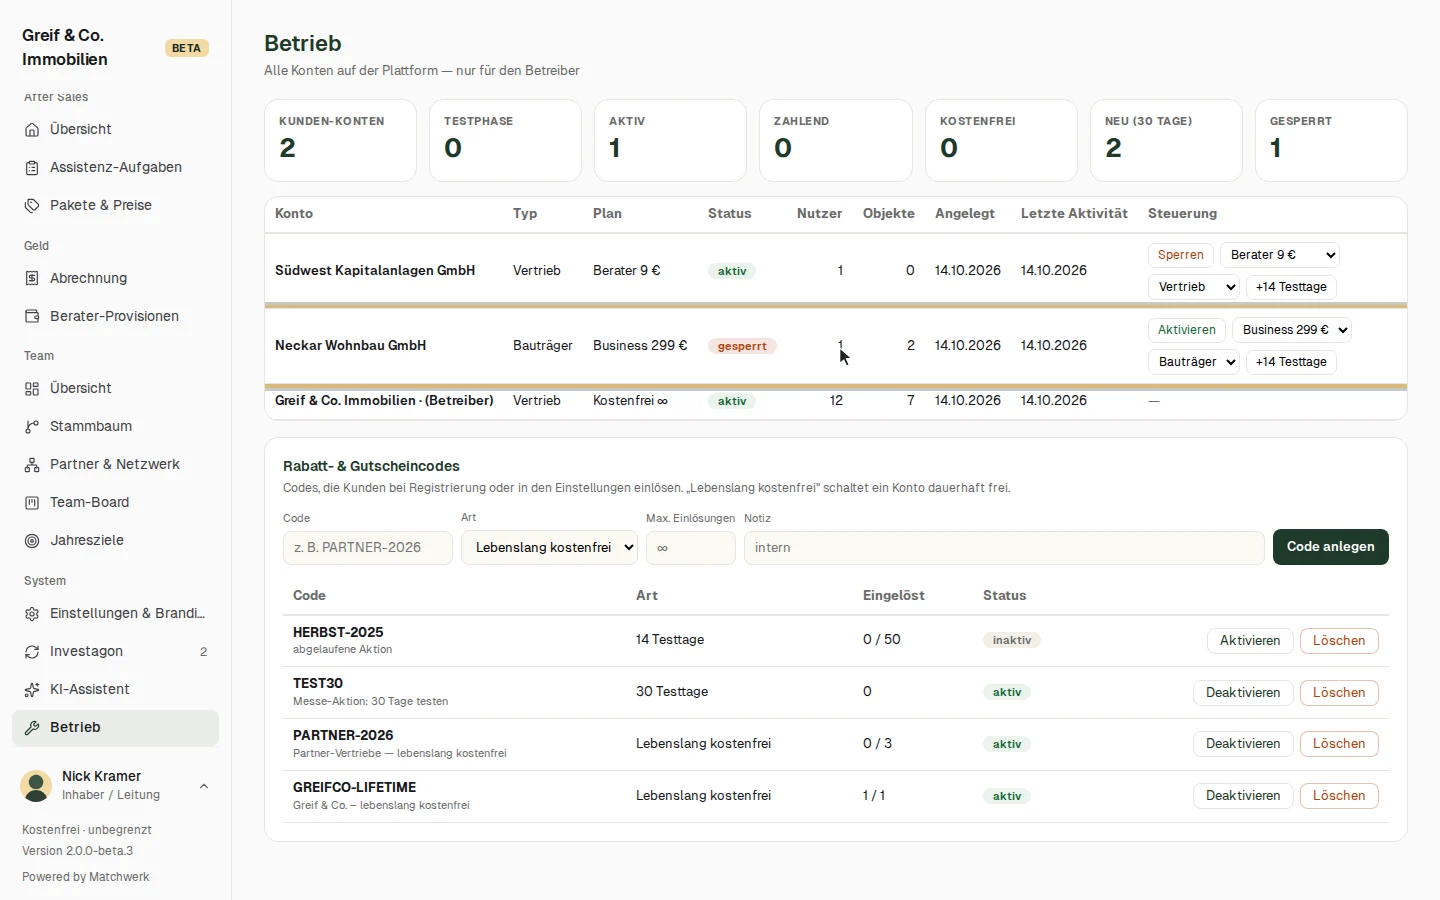Open the Stammbaum menu item
The height and width of the screenshot is (900, 1440).
115,427
